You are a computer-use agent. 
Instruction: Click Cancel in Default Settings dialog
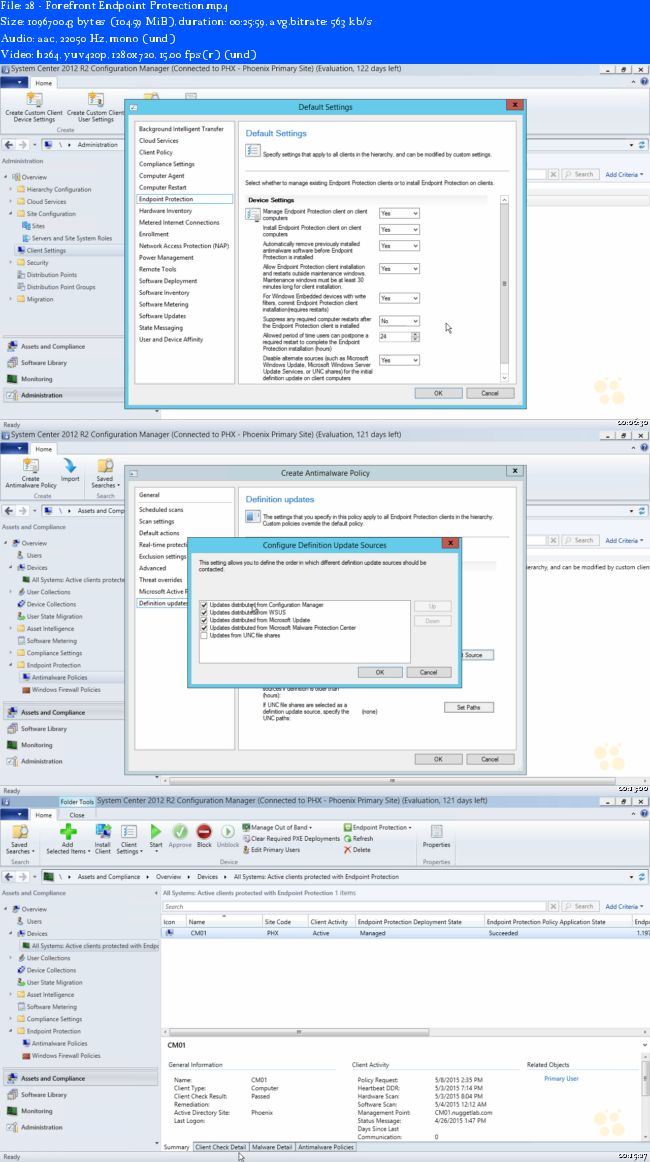[489, 393]
